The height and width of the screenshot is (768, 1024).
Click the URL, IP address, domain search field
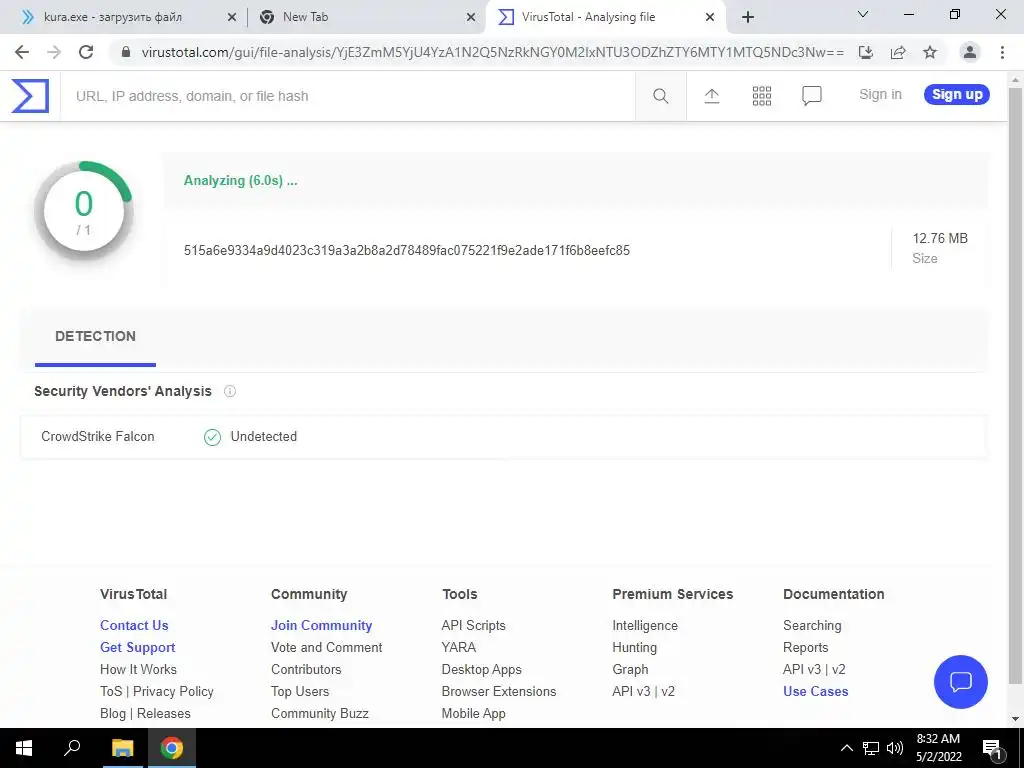[347, 96]
